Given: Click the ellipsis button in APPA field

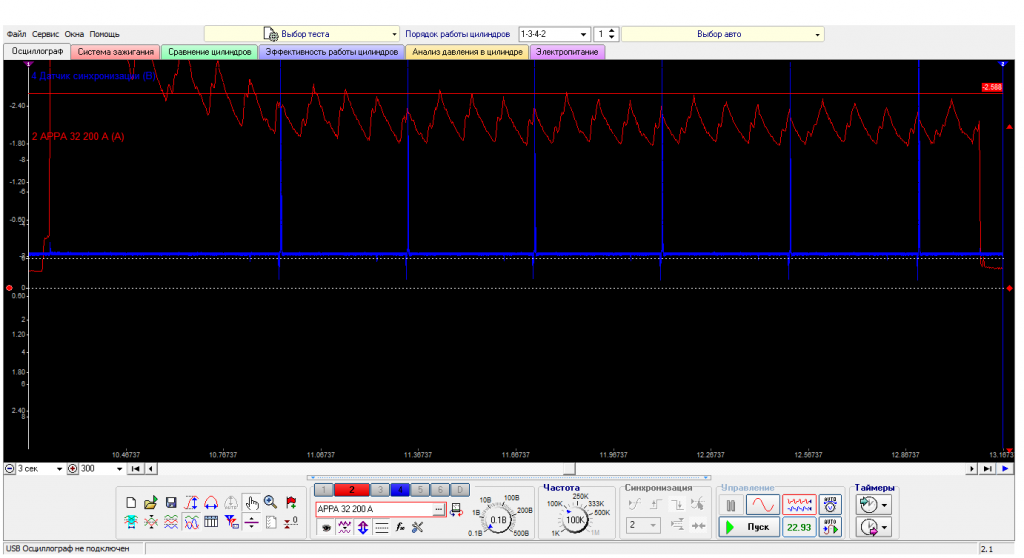Looking at the screenshot, I should [x=439, y=509].
